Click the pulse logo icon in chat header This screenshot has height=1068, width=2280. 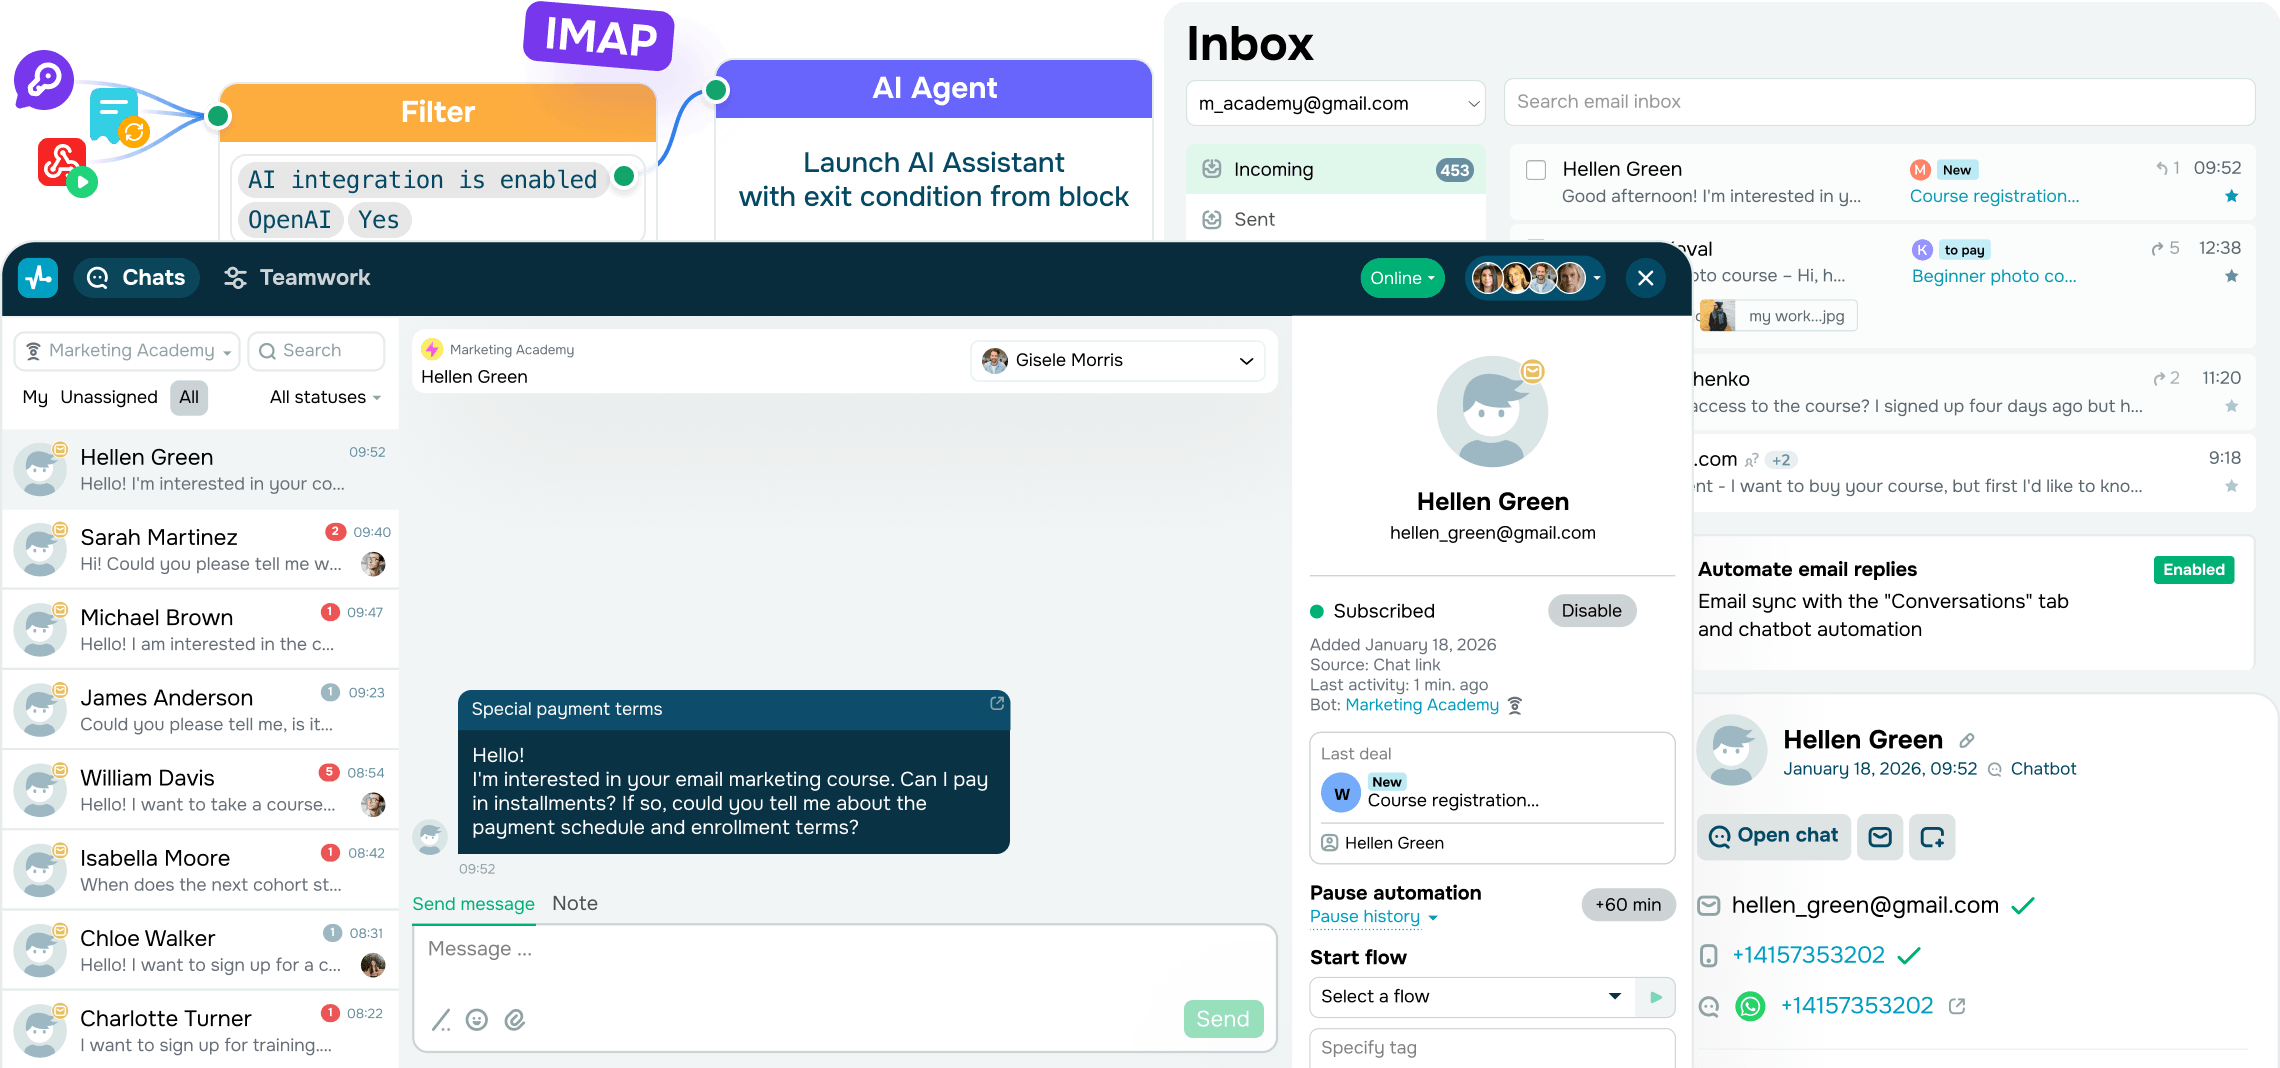(x=39, y=277)
